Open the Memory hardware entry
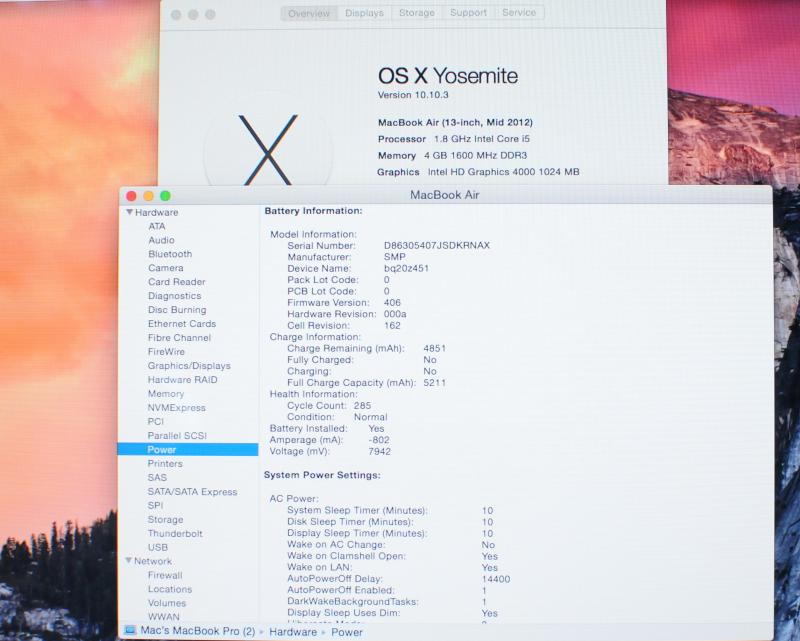The width and height of the screenshot is (800, 641). (x=166, y=394)
